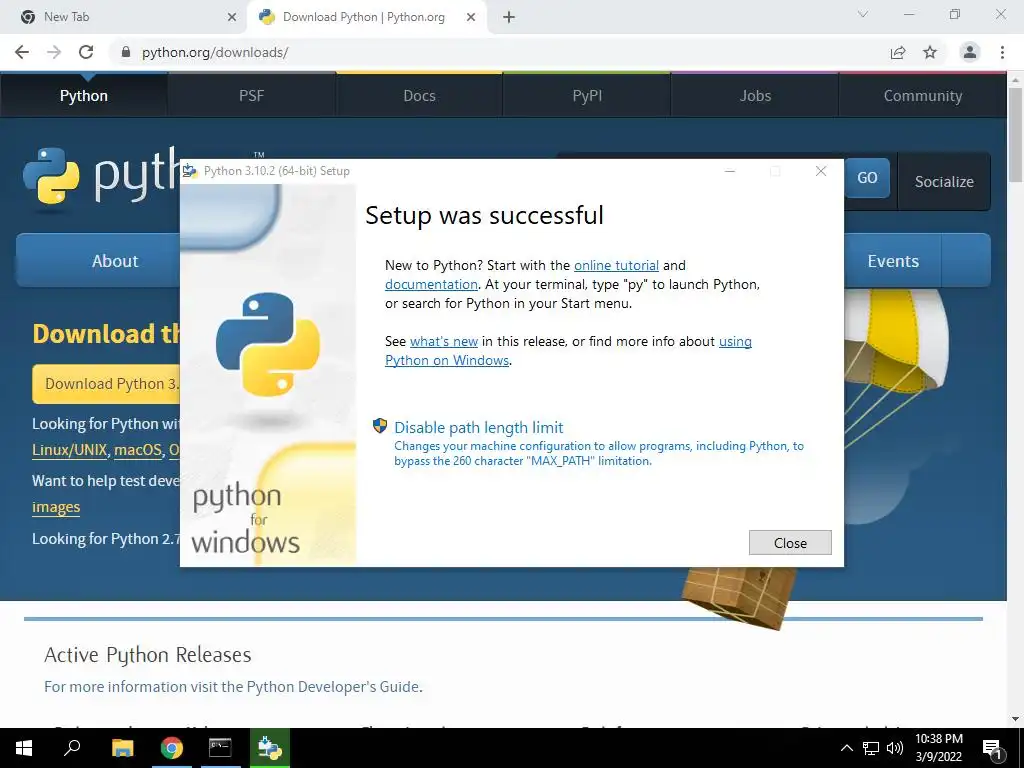
Task: Click the Chrome forward arrow
Action: (x=54, y=52)
